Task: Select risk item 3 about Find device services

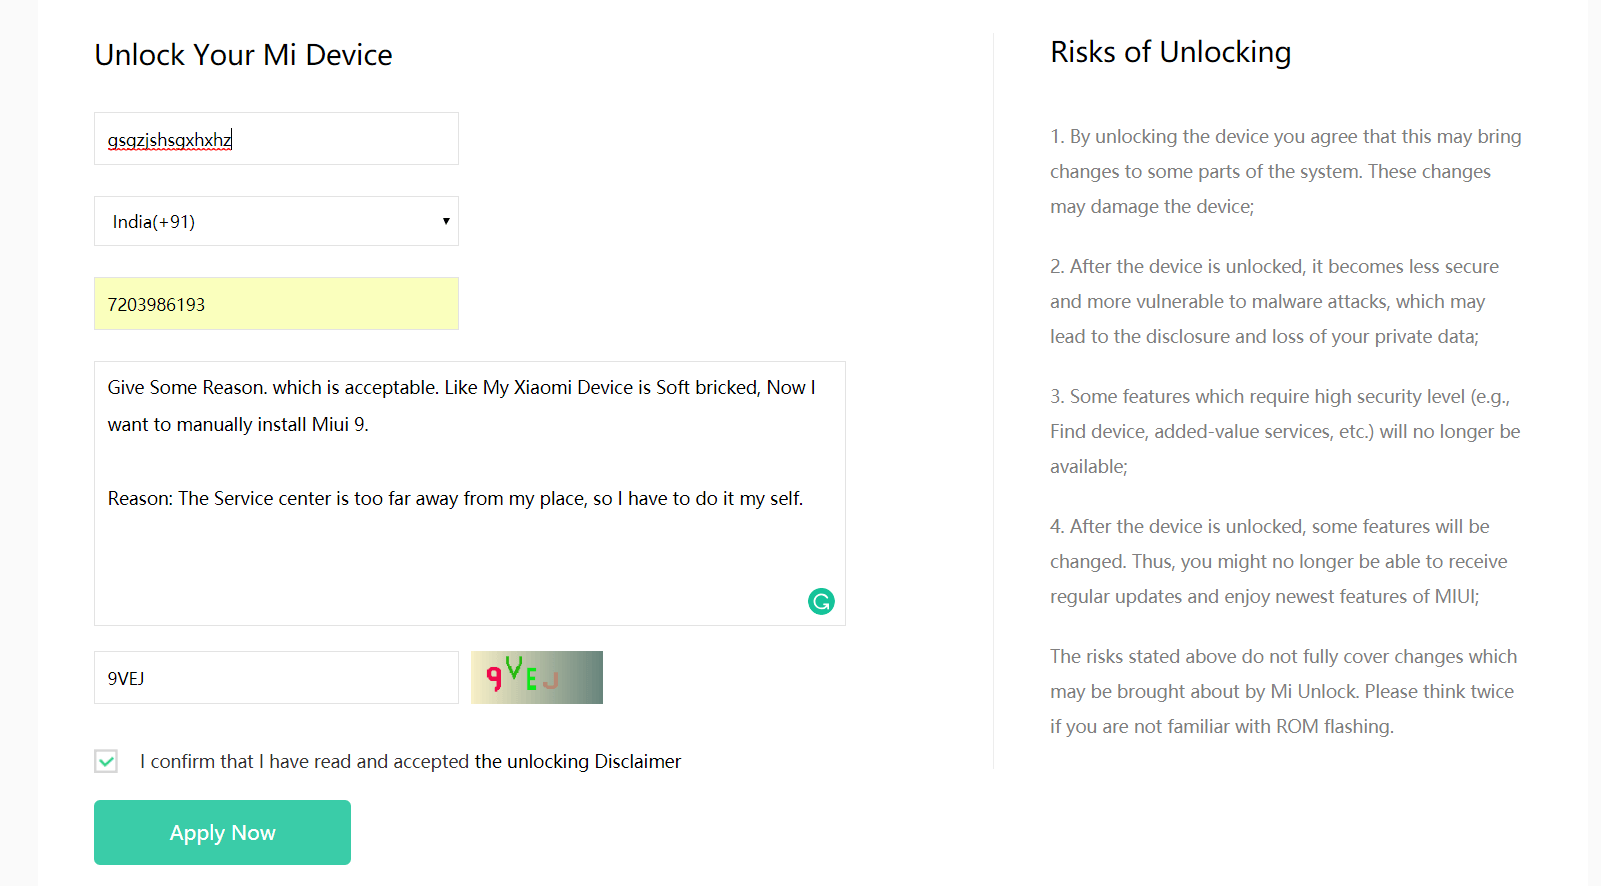Action: 1285,431
